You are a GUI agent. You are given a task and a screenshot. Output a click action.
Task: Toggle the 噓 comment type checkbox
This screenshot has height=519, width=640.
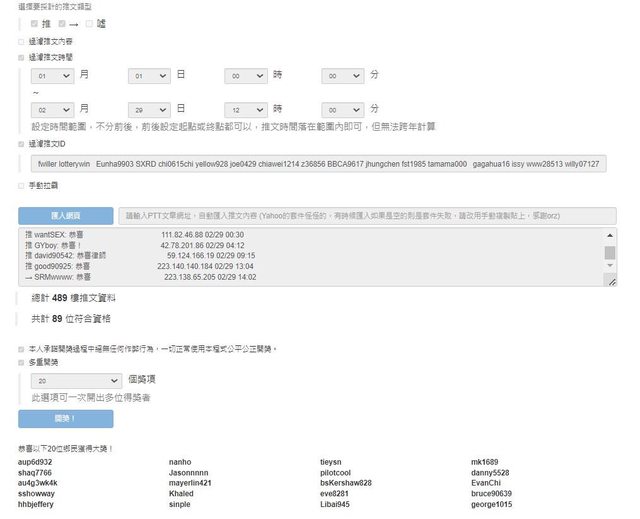89,23
